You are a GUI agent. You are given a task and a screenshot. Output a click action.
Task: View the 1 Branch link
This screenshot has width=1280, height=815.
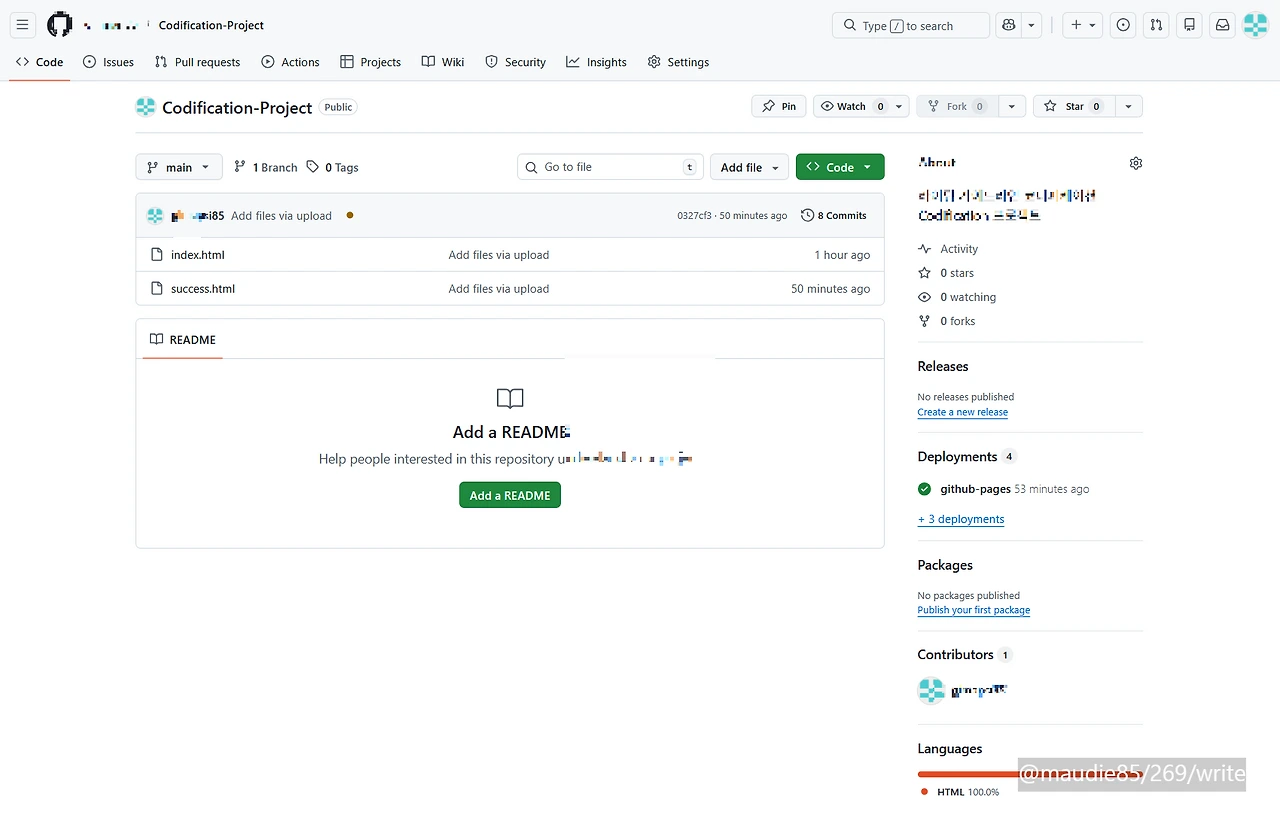[266, 167]
